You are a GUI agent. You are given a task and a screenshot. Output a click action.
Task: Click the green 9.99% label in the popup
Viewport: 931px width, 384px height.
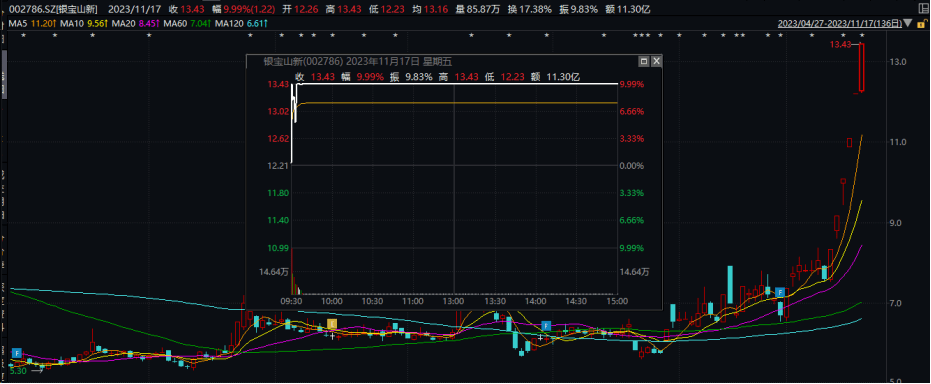[x=632, y=248]
